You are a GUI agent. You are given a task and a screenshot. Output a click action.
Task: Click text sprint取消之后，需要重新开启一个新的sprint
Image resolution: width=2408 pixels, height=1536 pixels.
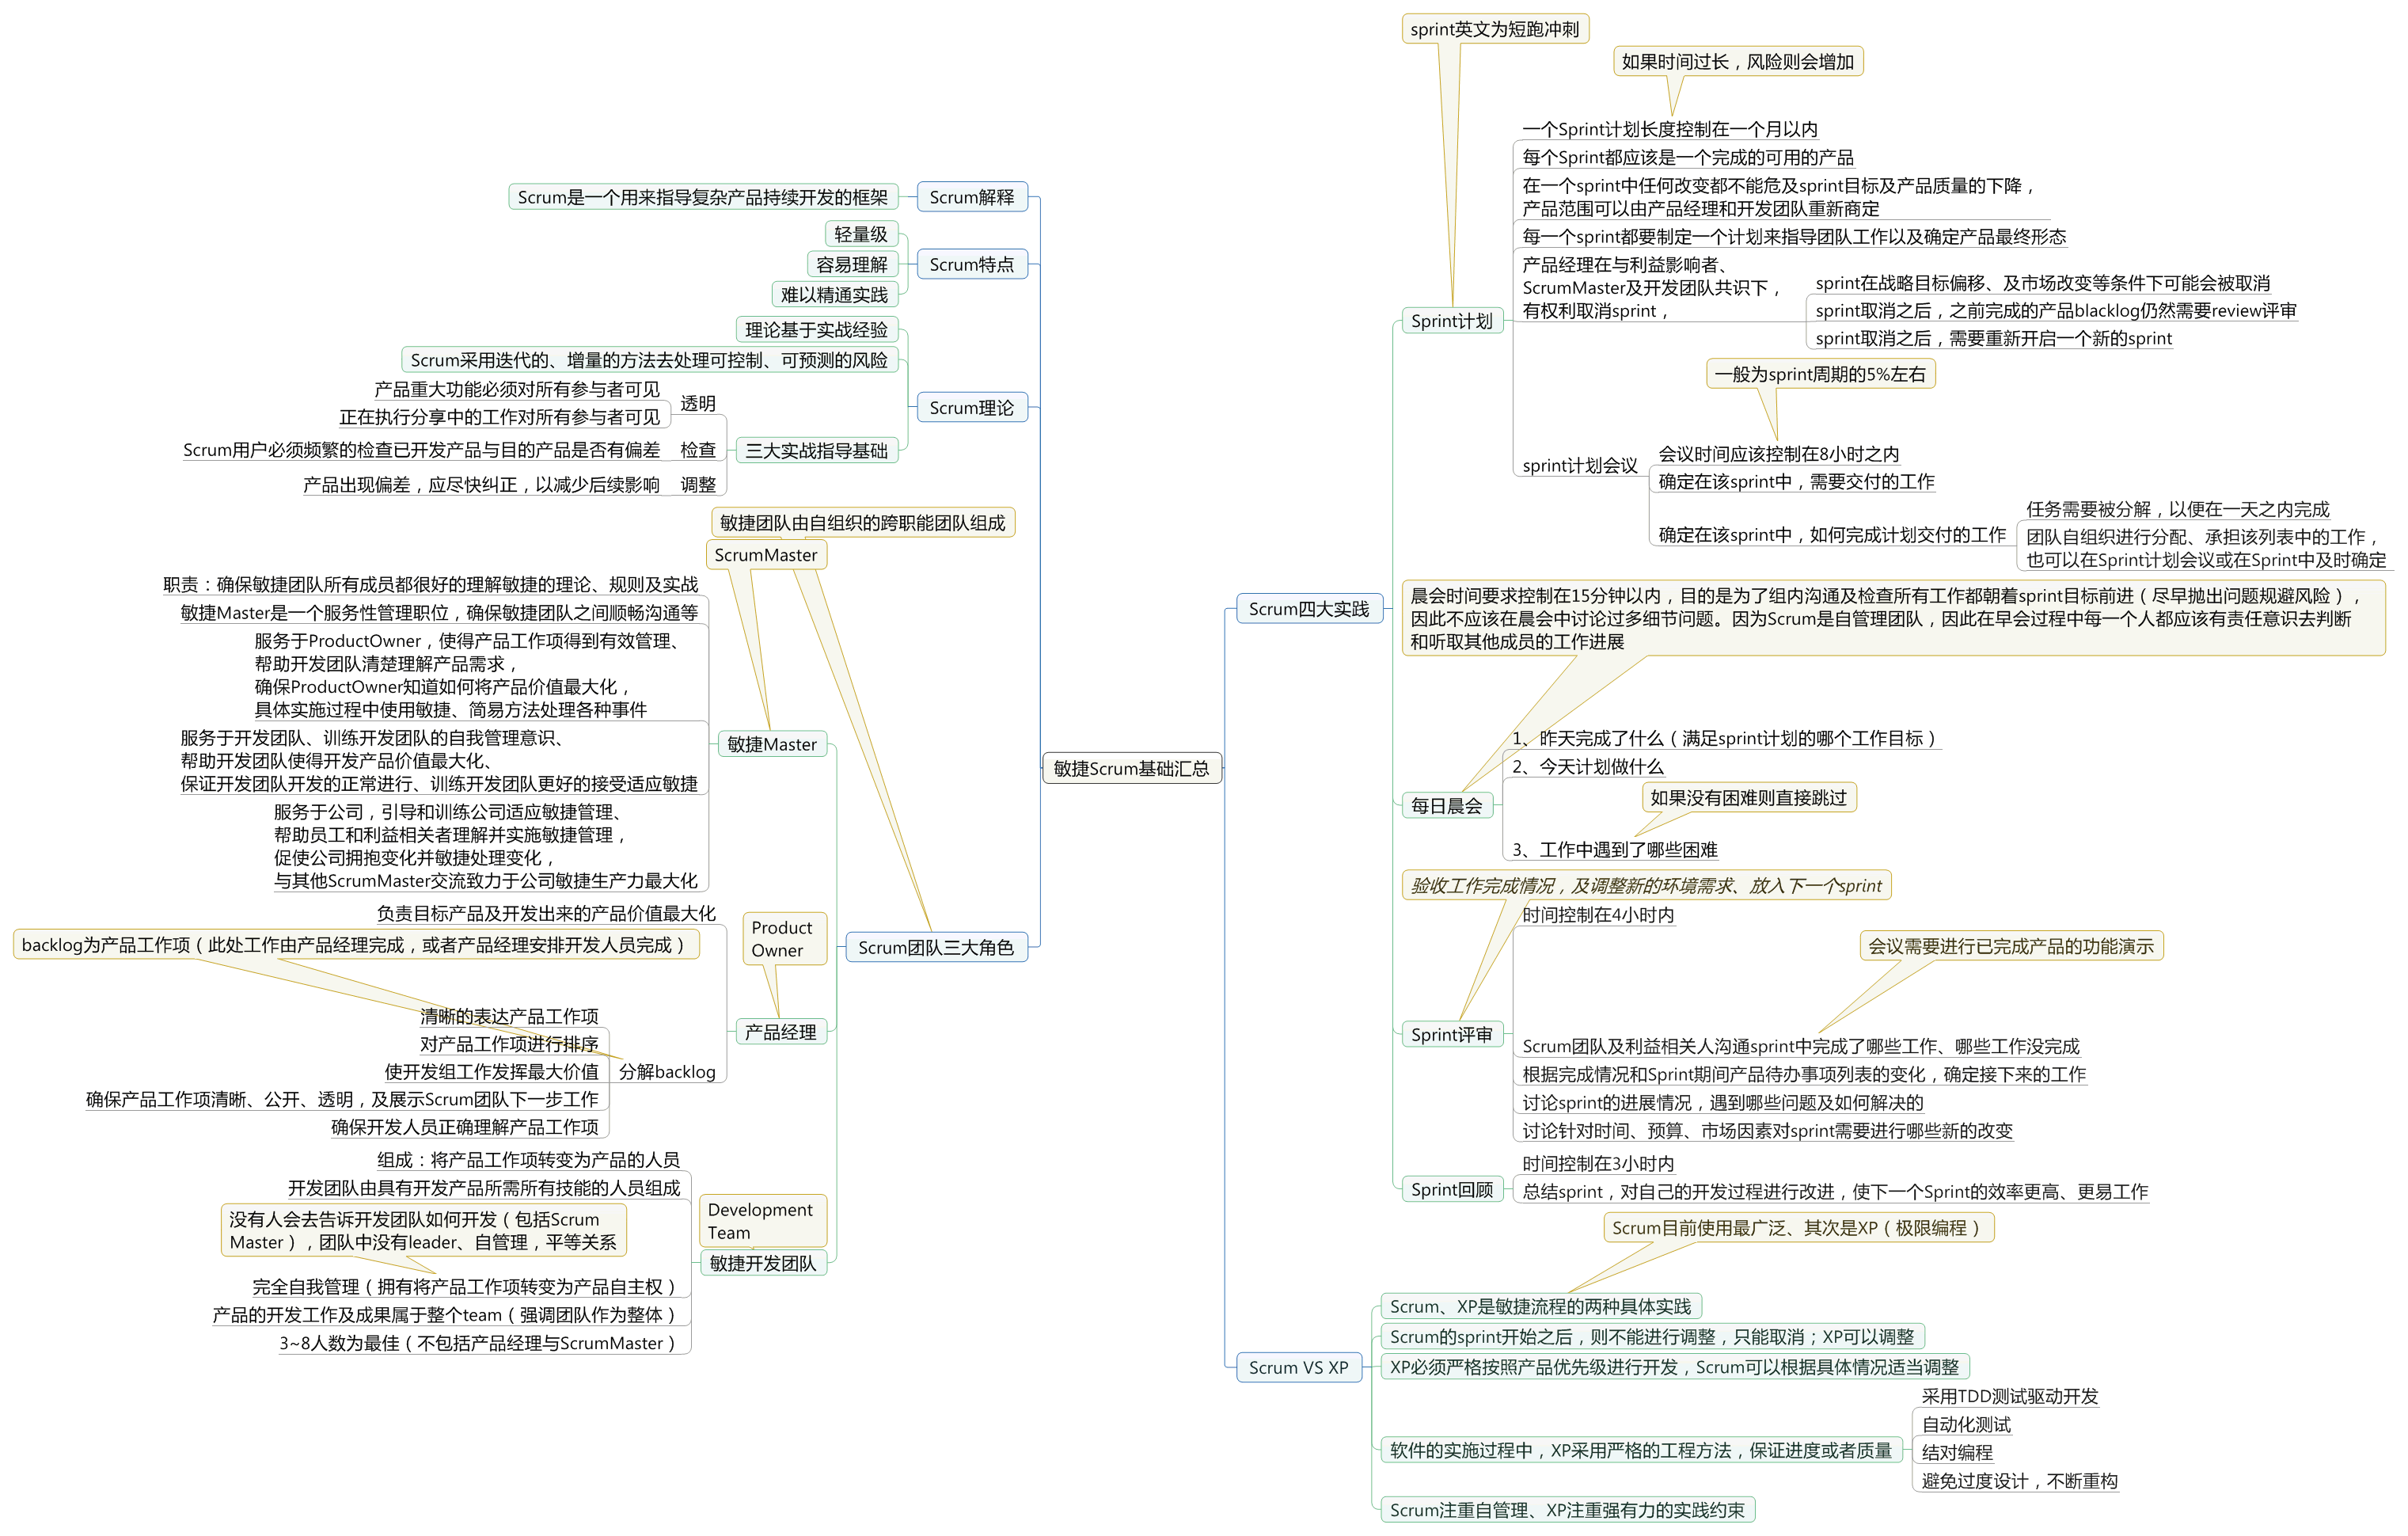(x=1994, y=338)
